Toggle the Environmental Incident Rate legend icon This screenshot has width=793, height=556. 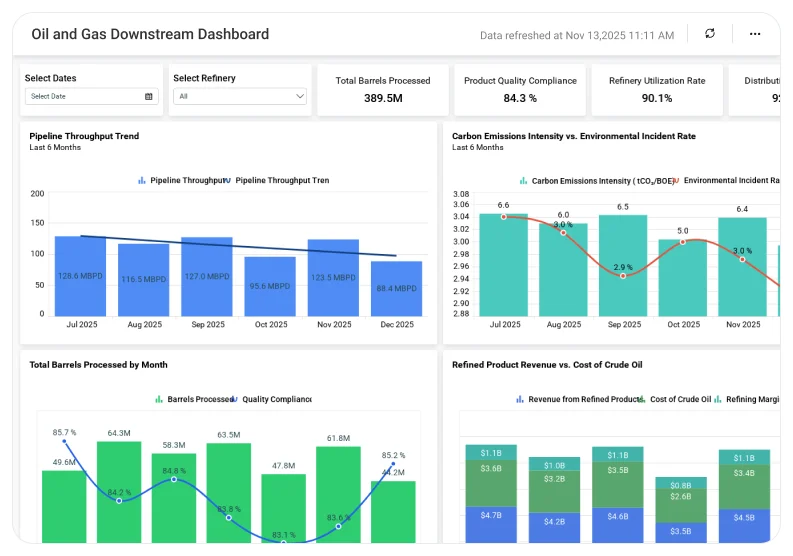[676, 181]
